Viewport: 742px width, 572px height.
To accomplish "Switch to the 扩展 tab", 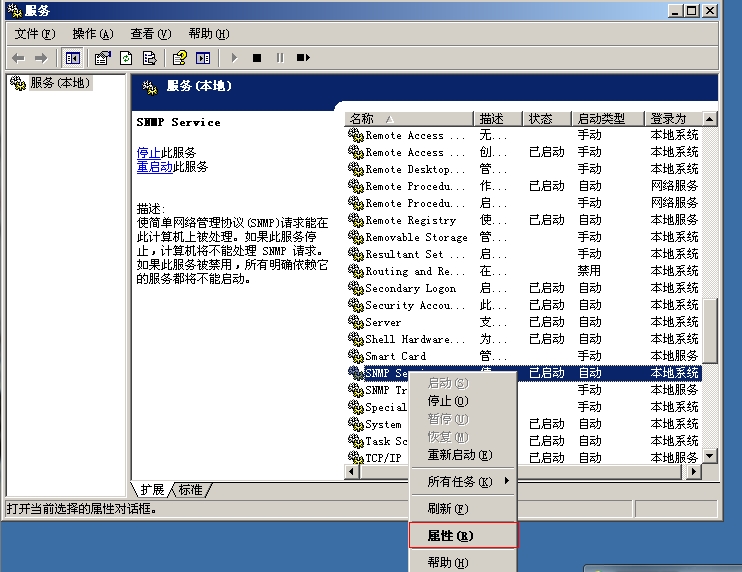I will [x=152, y=490].
